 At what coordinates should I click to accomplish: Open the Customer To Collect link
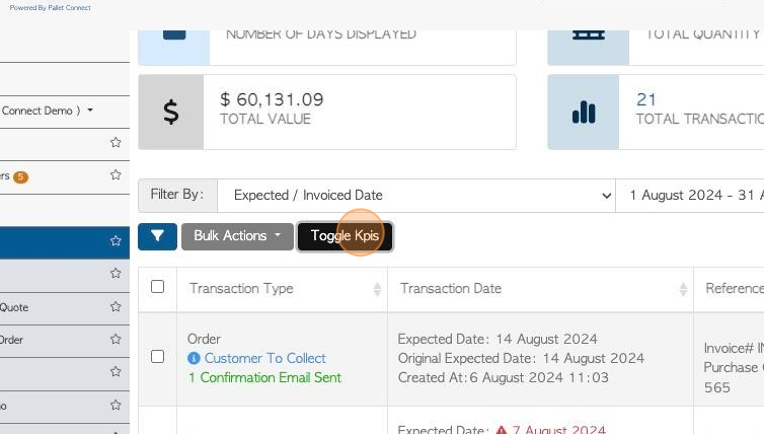pos(265,359)
